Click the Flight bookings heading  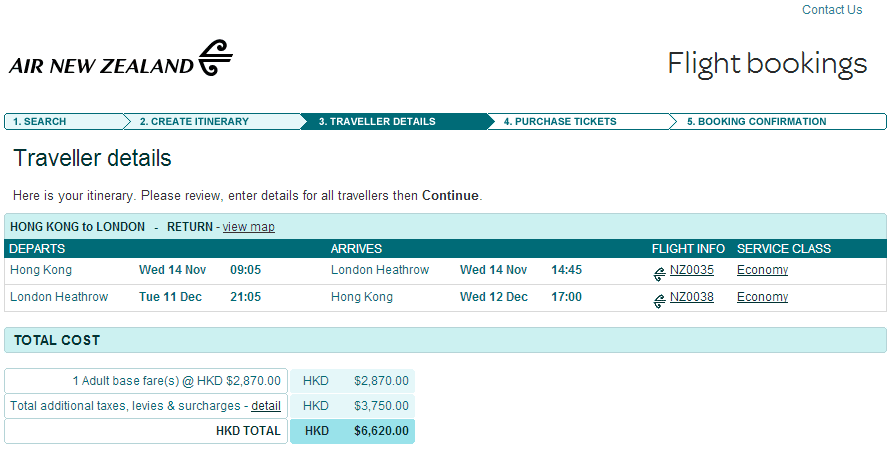(x=767, y=64)
